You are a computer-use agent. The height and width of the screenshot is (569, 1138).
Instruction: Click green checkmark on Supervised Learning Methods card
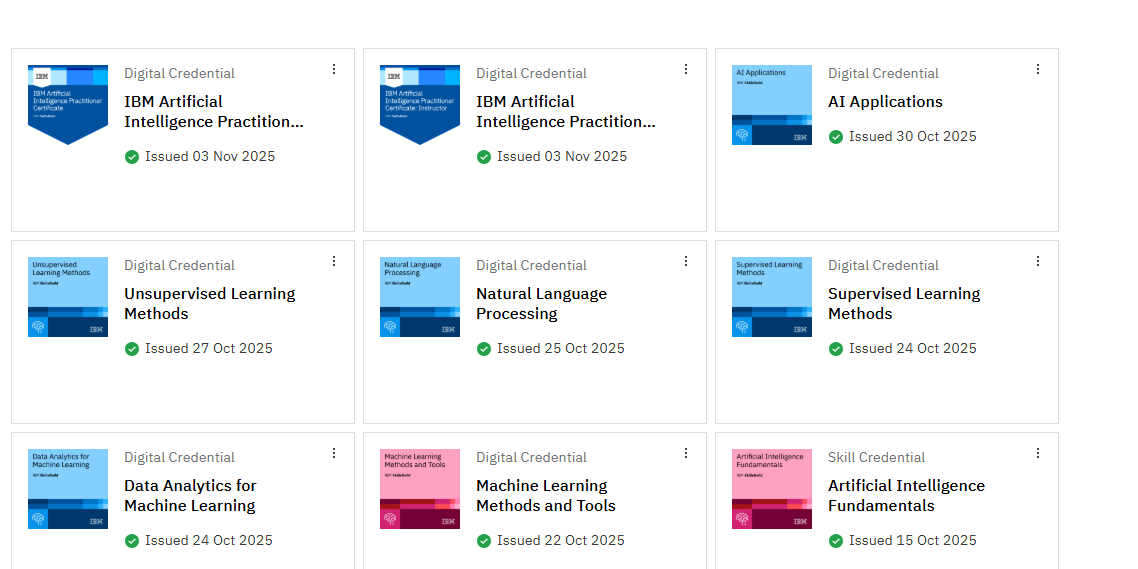click(x=836, y=348)
